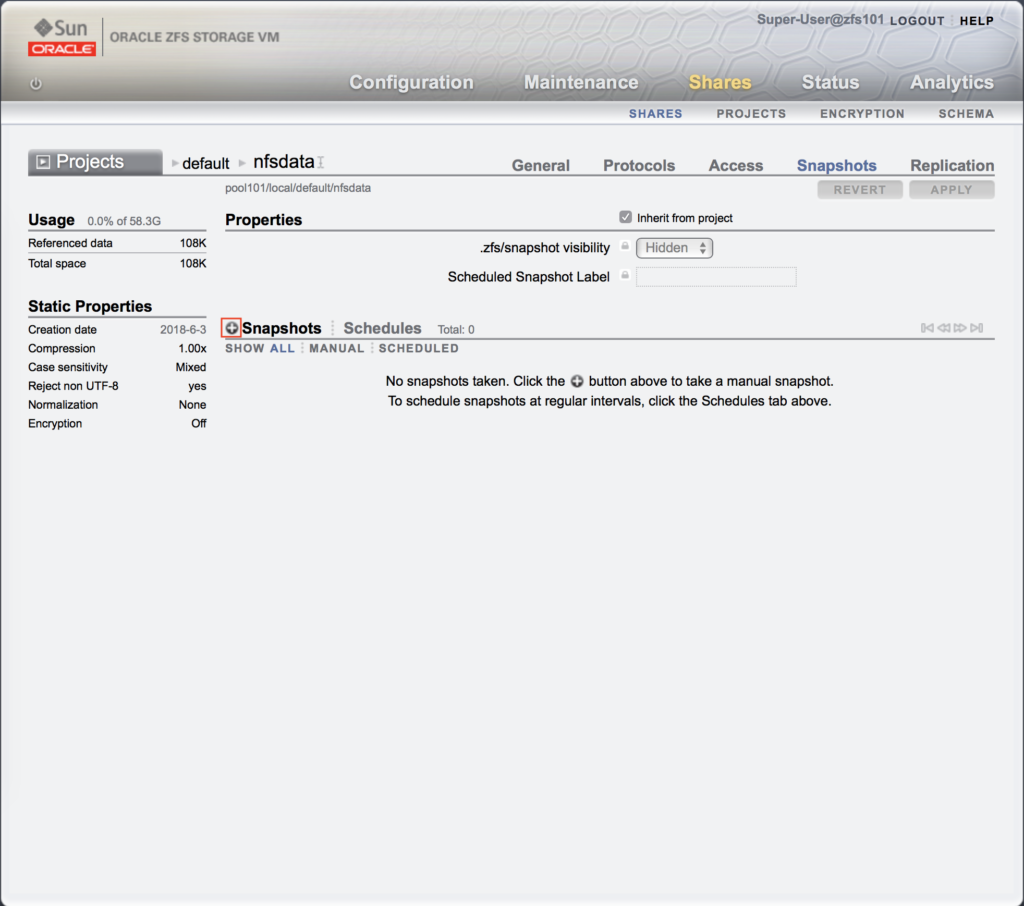
Task: Click the Projects panel expand icon
Action: pos(43,162)
